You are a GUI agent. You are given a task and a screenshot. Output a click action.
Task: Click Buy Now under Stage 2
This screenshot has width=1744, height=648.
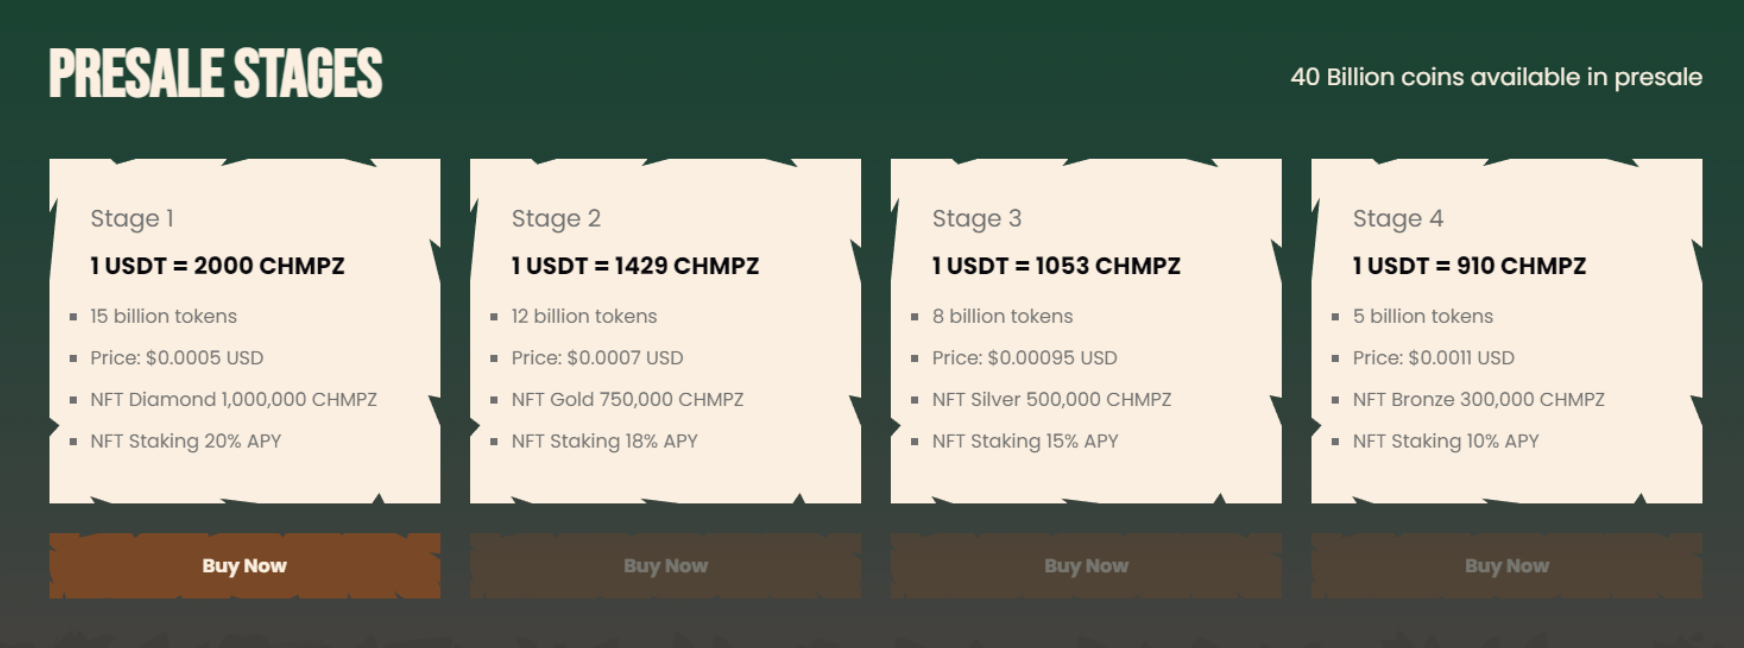665,566
